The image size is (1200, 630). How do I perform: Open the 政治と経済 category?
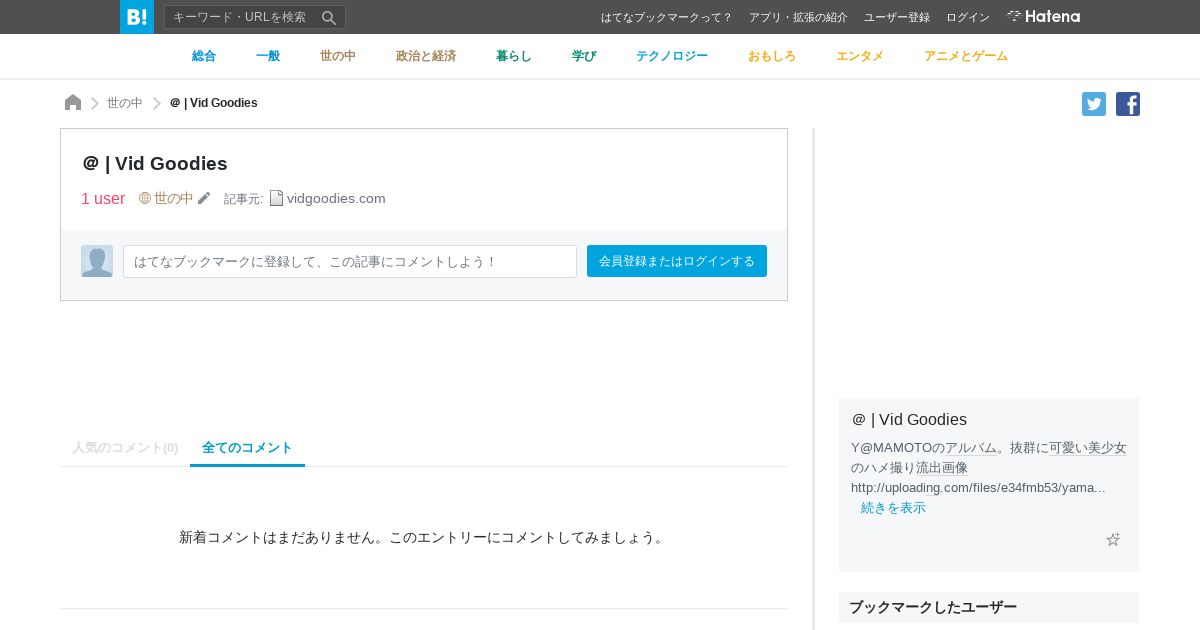(x=426, y=56)
